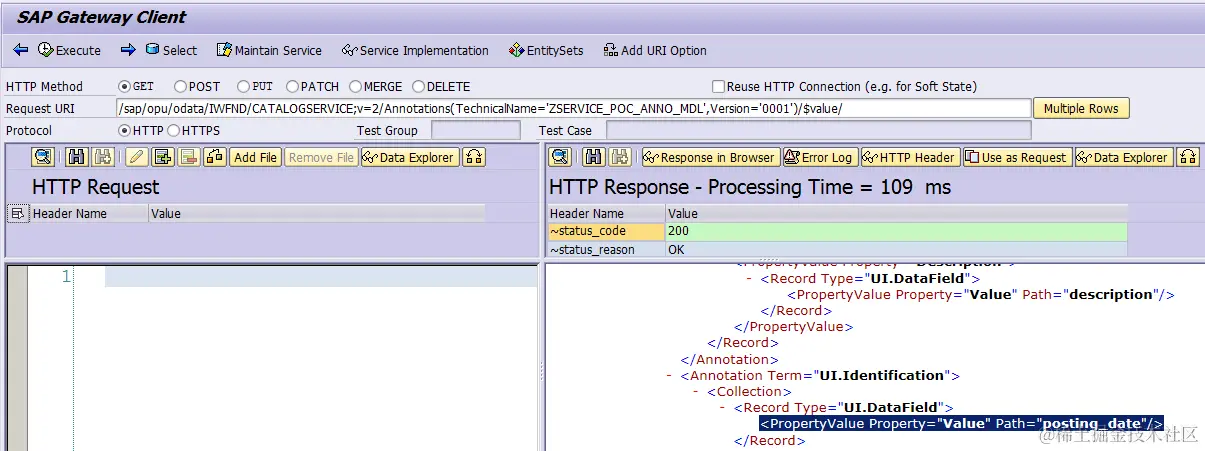Viewport: 1205px width, 451px height.
Task: Click Find Next icon in HTTP Request toolbar
Action: click(102, 157)
